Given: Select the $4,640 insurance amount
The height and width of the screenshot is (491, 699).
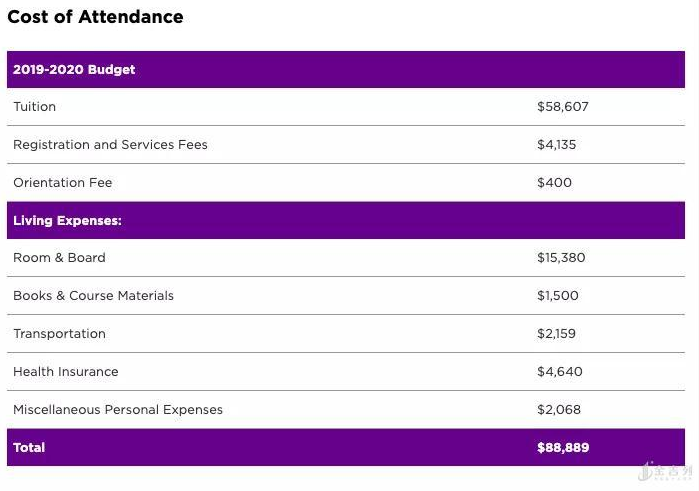Looking at the screenshot, I should pos(560,372).
